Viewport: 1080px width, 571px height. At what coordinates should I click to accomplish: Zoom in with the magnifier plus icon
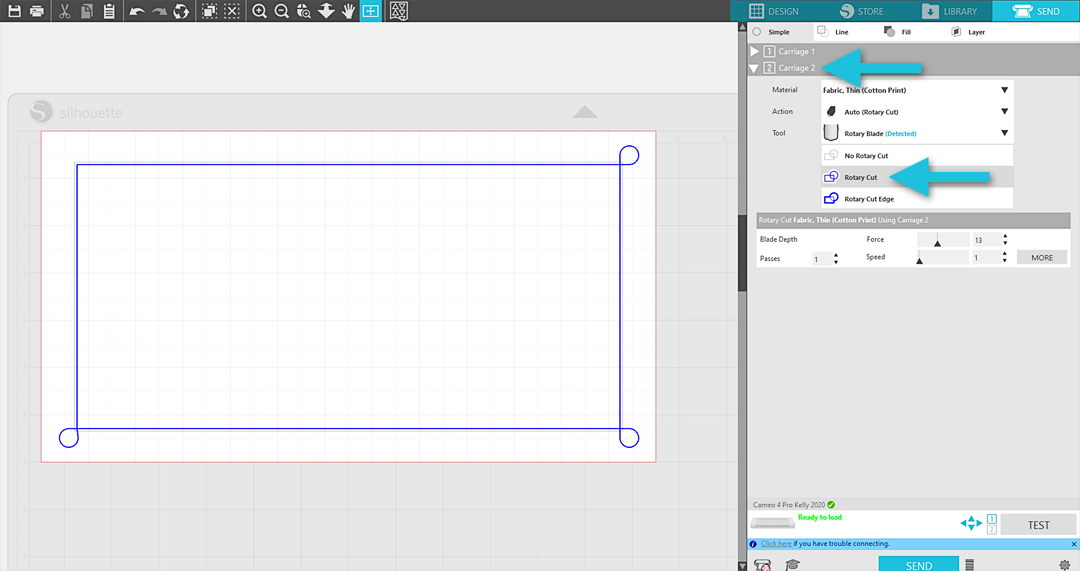tap(259, 11)
